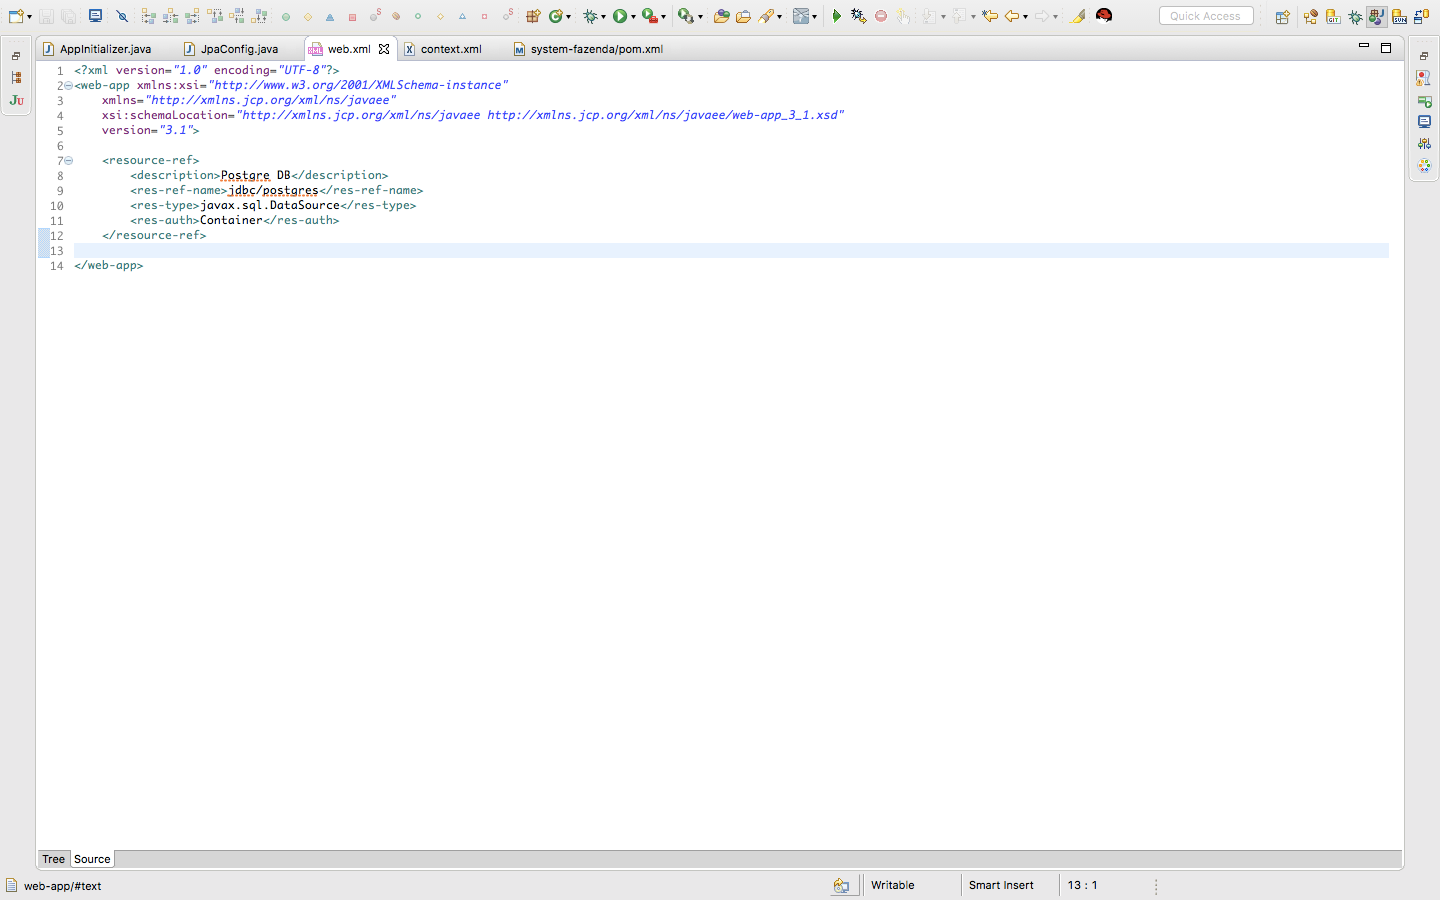Image resolution: width=1440 pixels, height=900 pixels.
Task: Maximize the editor area
Action: (x=1386, y=47)
